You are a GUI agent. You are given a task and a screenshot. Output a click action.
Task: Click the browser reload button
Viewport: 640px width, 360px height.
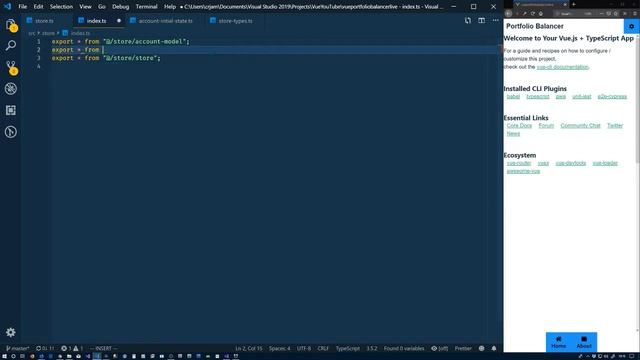tap(533, 13)
